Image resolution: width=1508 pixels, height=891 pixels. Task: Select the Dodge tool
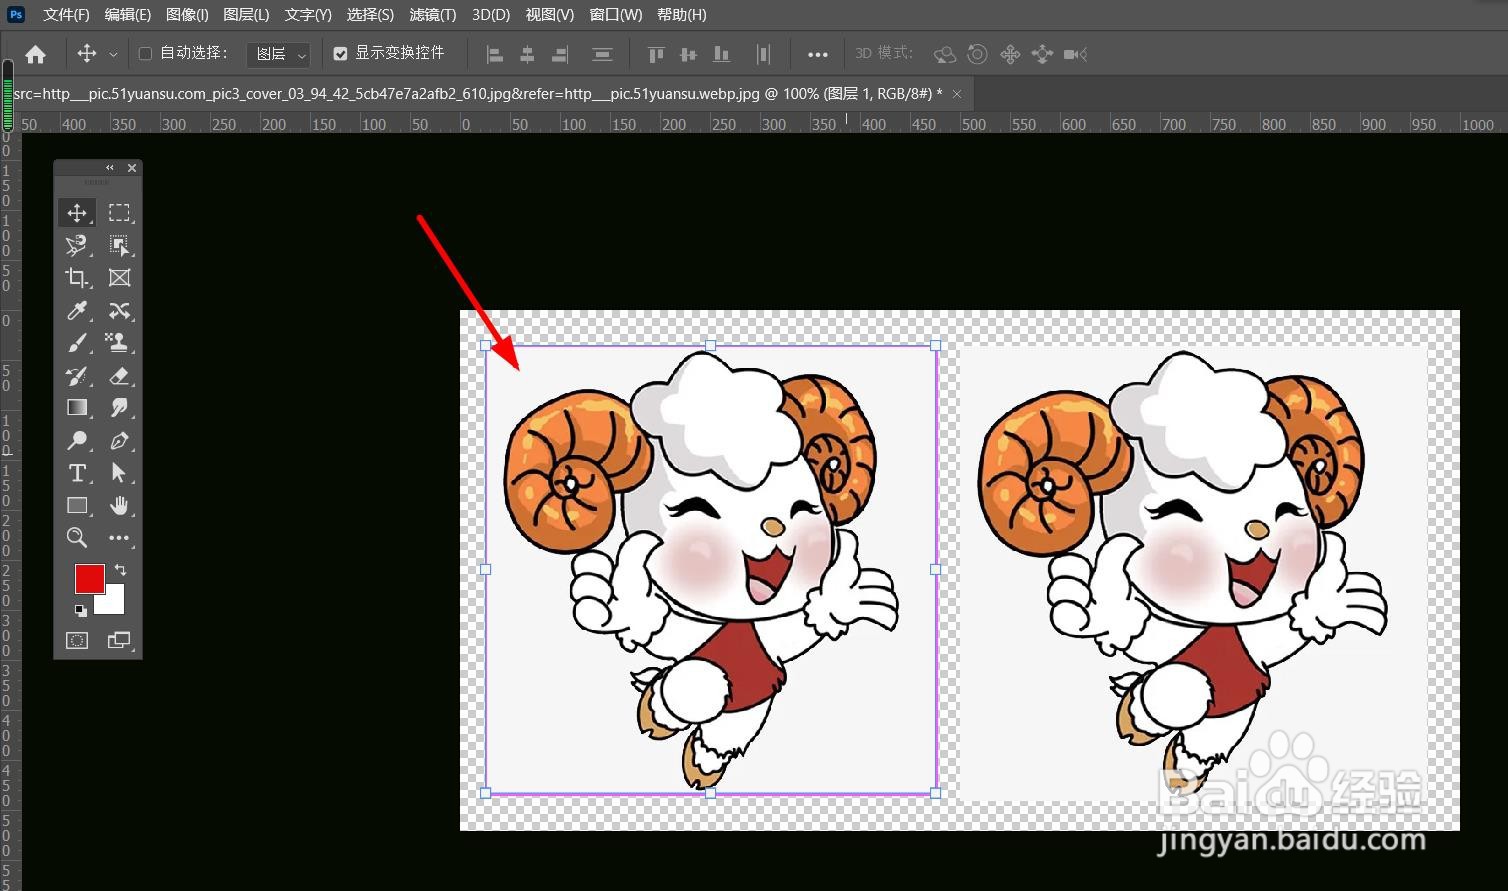(77, 441)
